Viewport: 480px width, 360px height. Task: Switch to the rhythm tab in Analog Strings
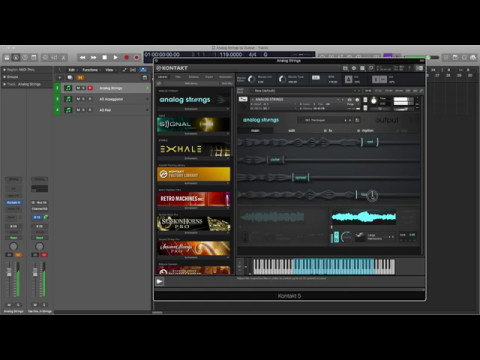366,131
